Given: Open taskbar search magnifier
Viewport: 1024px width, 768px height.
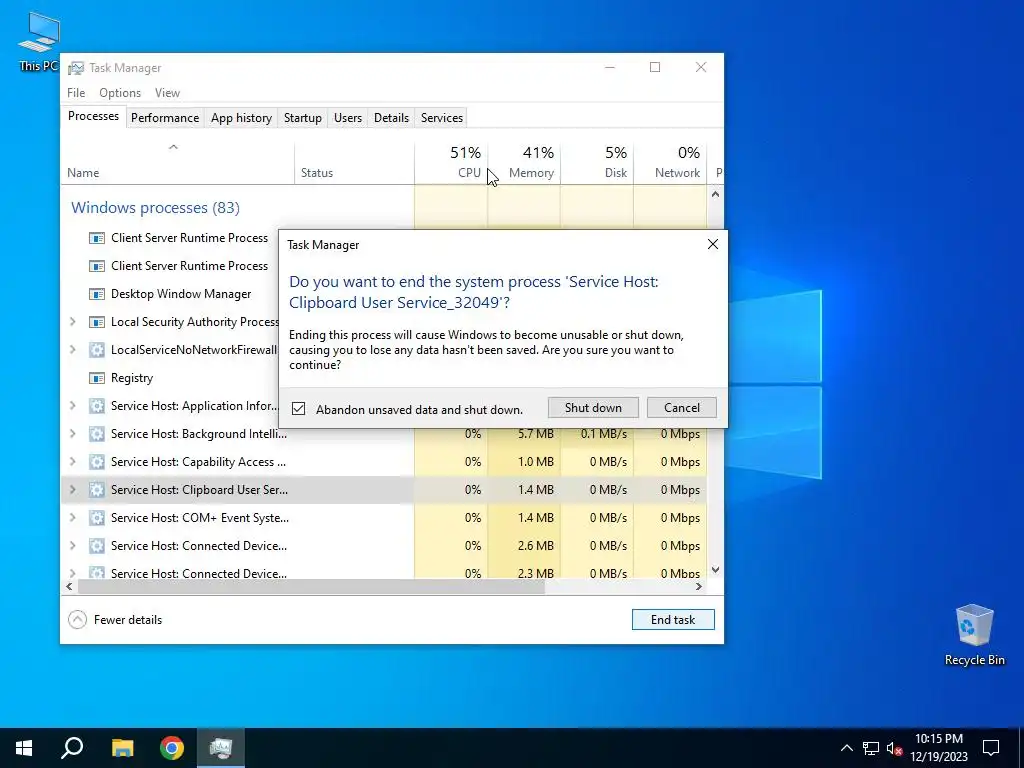Looking at the screenshot, I should (x=72, y=748).
